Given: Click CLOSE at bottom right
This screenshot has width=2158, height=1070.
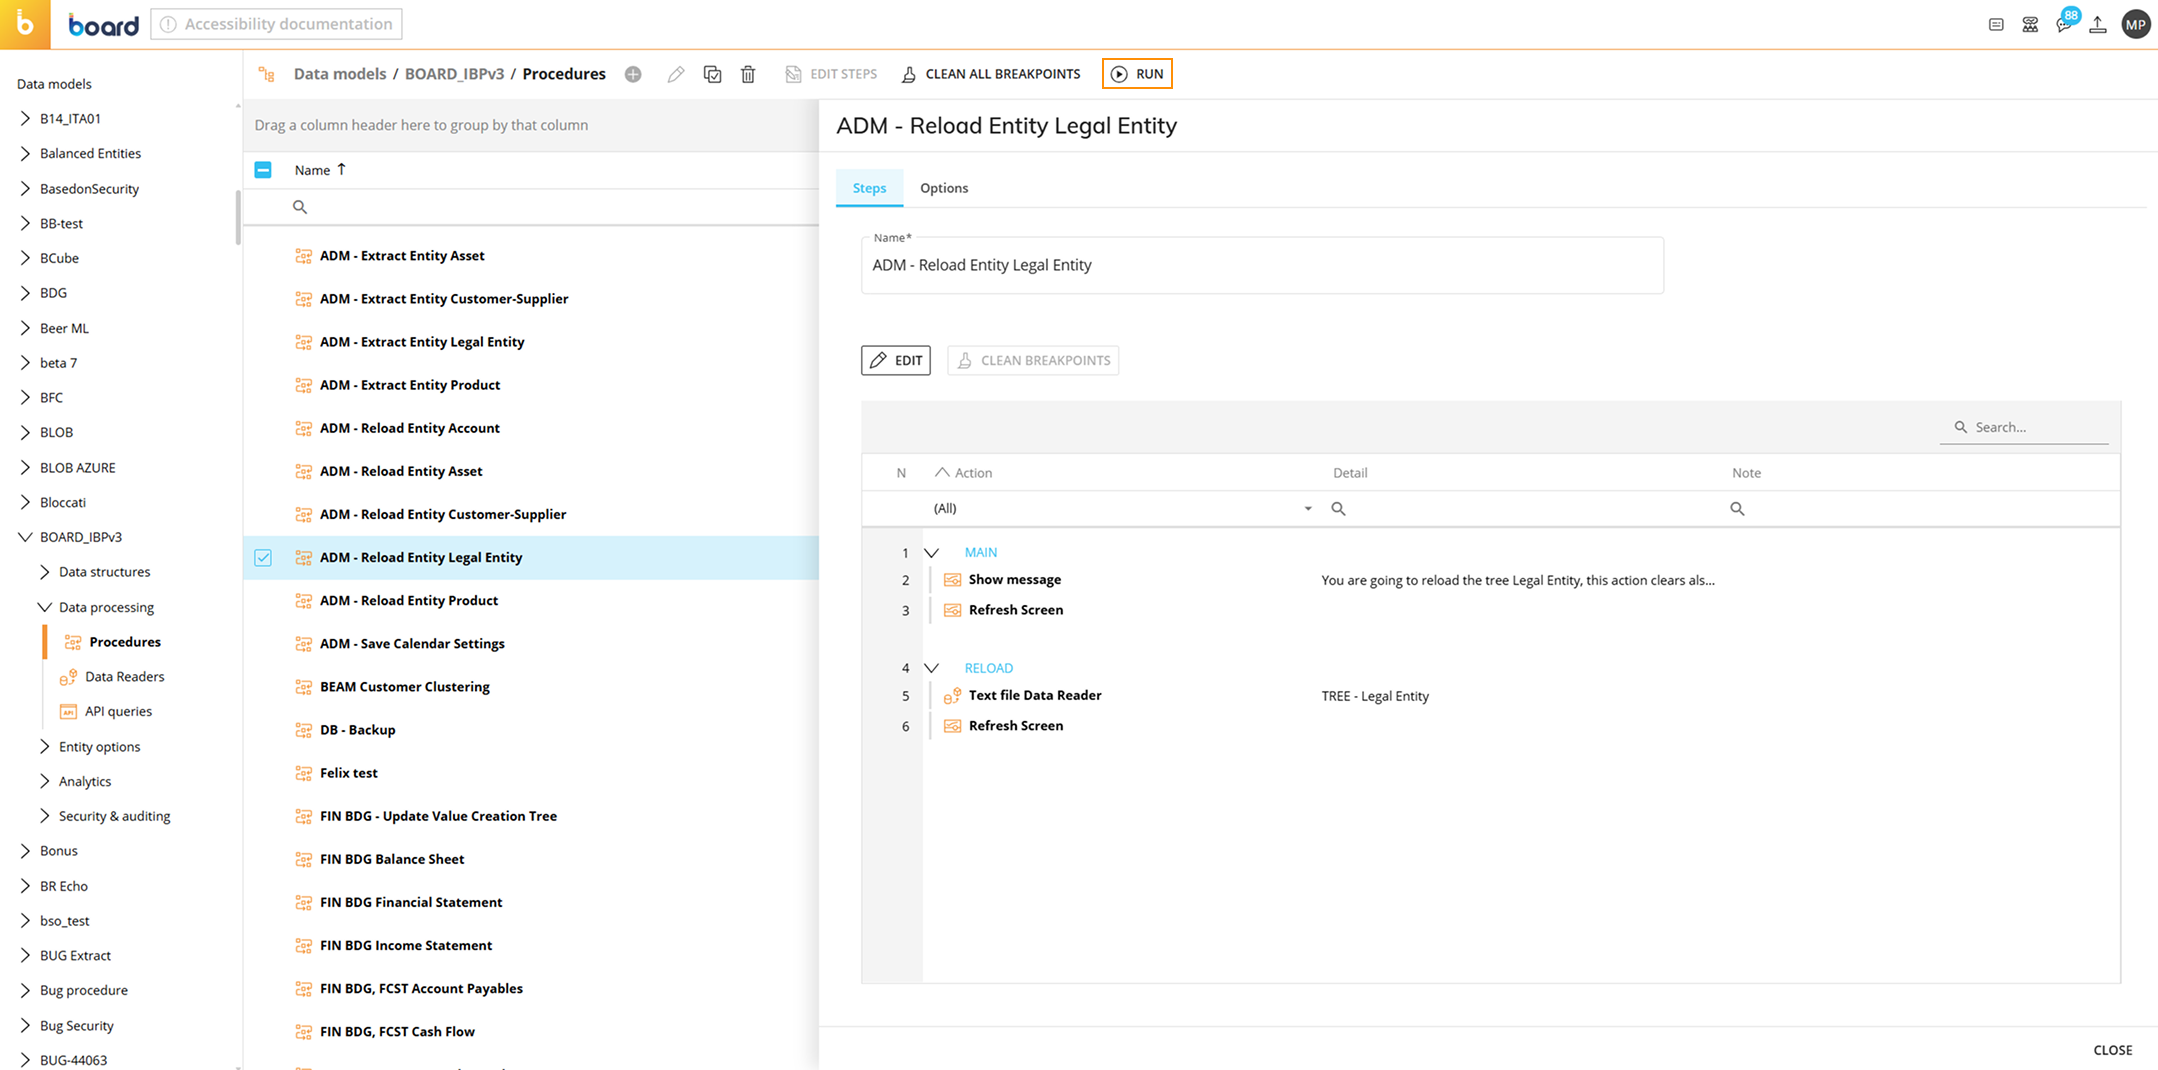Looking at the screenshot, I should coord(2112,1050).
